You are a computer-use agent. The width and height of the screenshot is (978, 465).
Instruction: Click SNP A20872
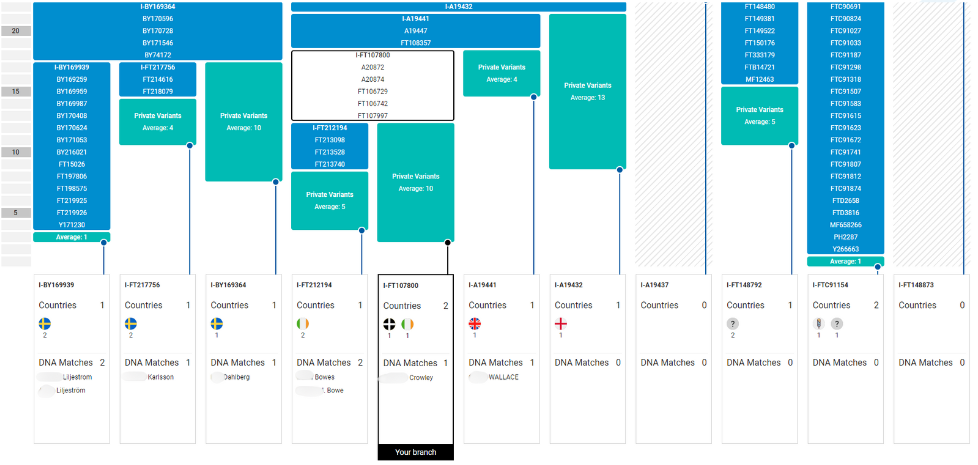pos(372,67)
